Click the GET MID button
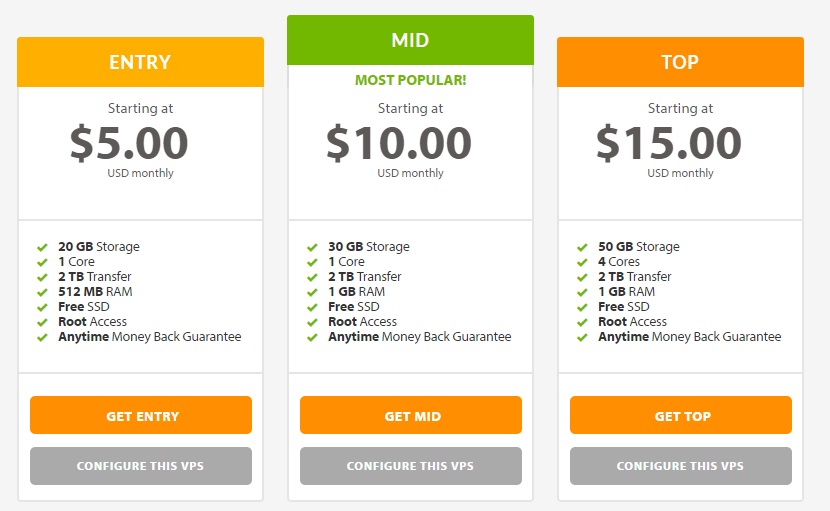This screenshot has height=511, width=830. [x=411, y=415]
